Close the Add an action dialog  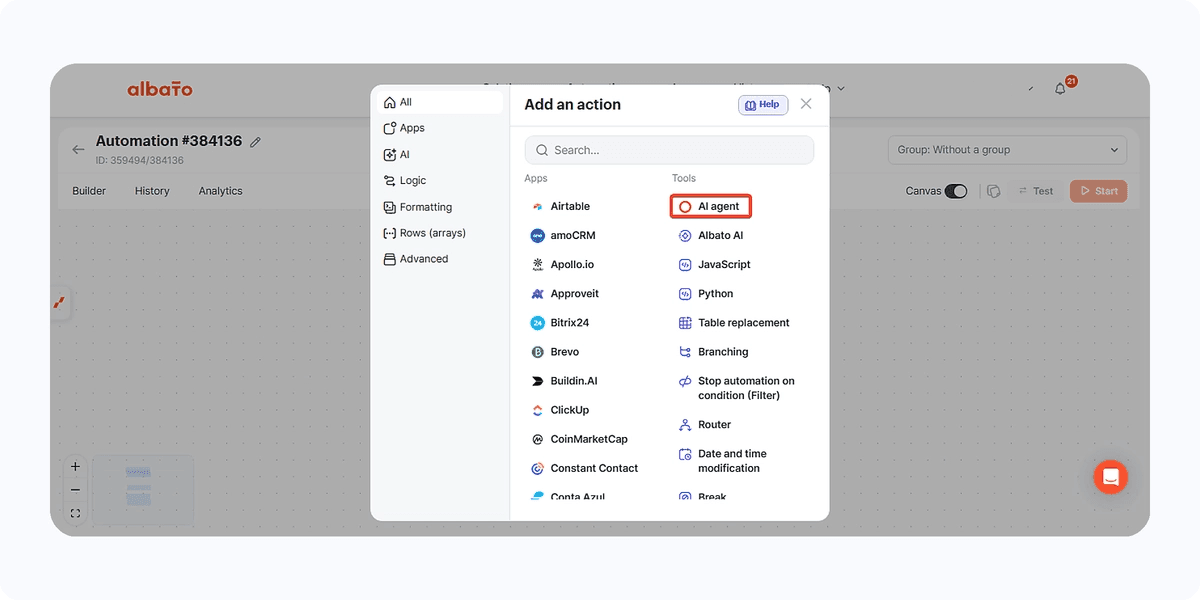click(806, 104)
